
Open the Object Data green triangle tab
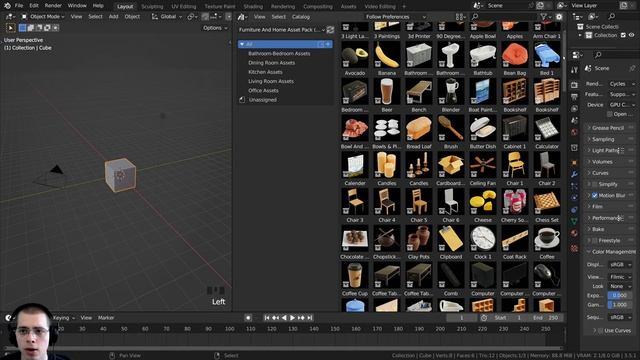click(574, 222)
